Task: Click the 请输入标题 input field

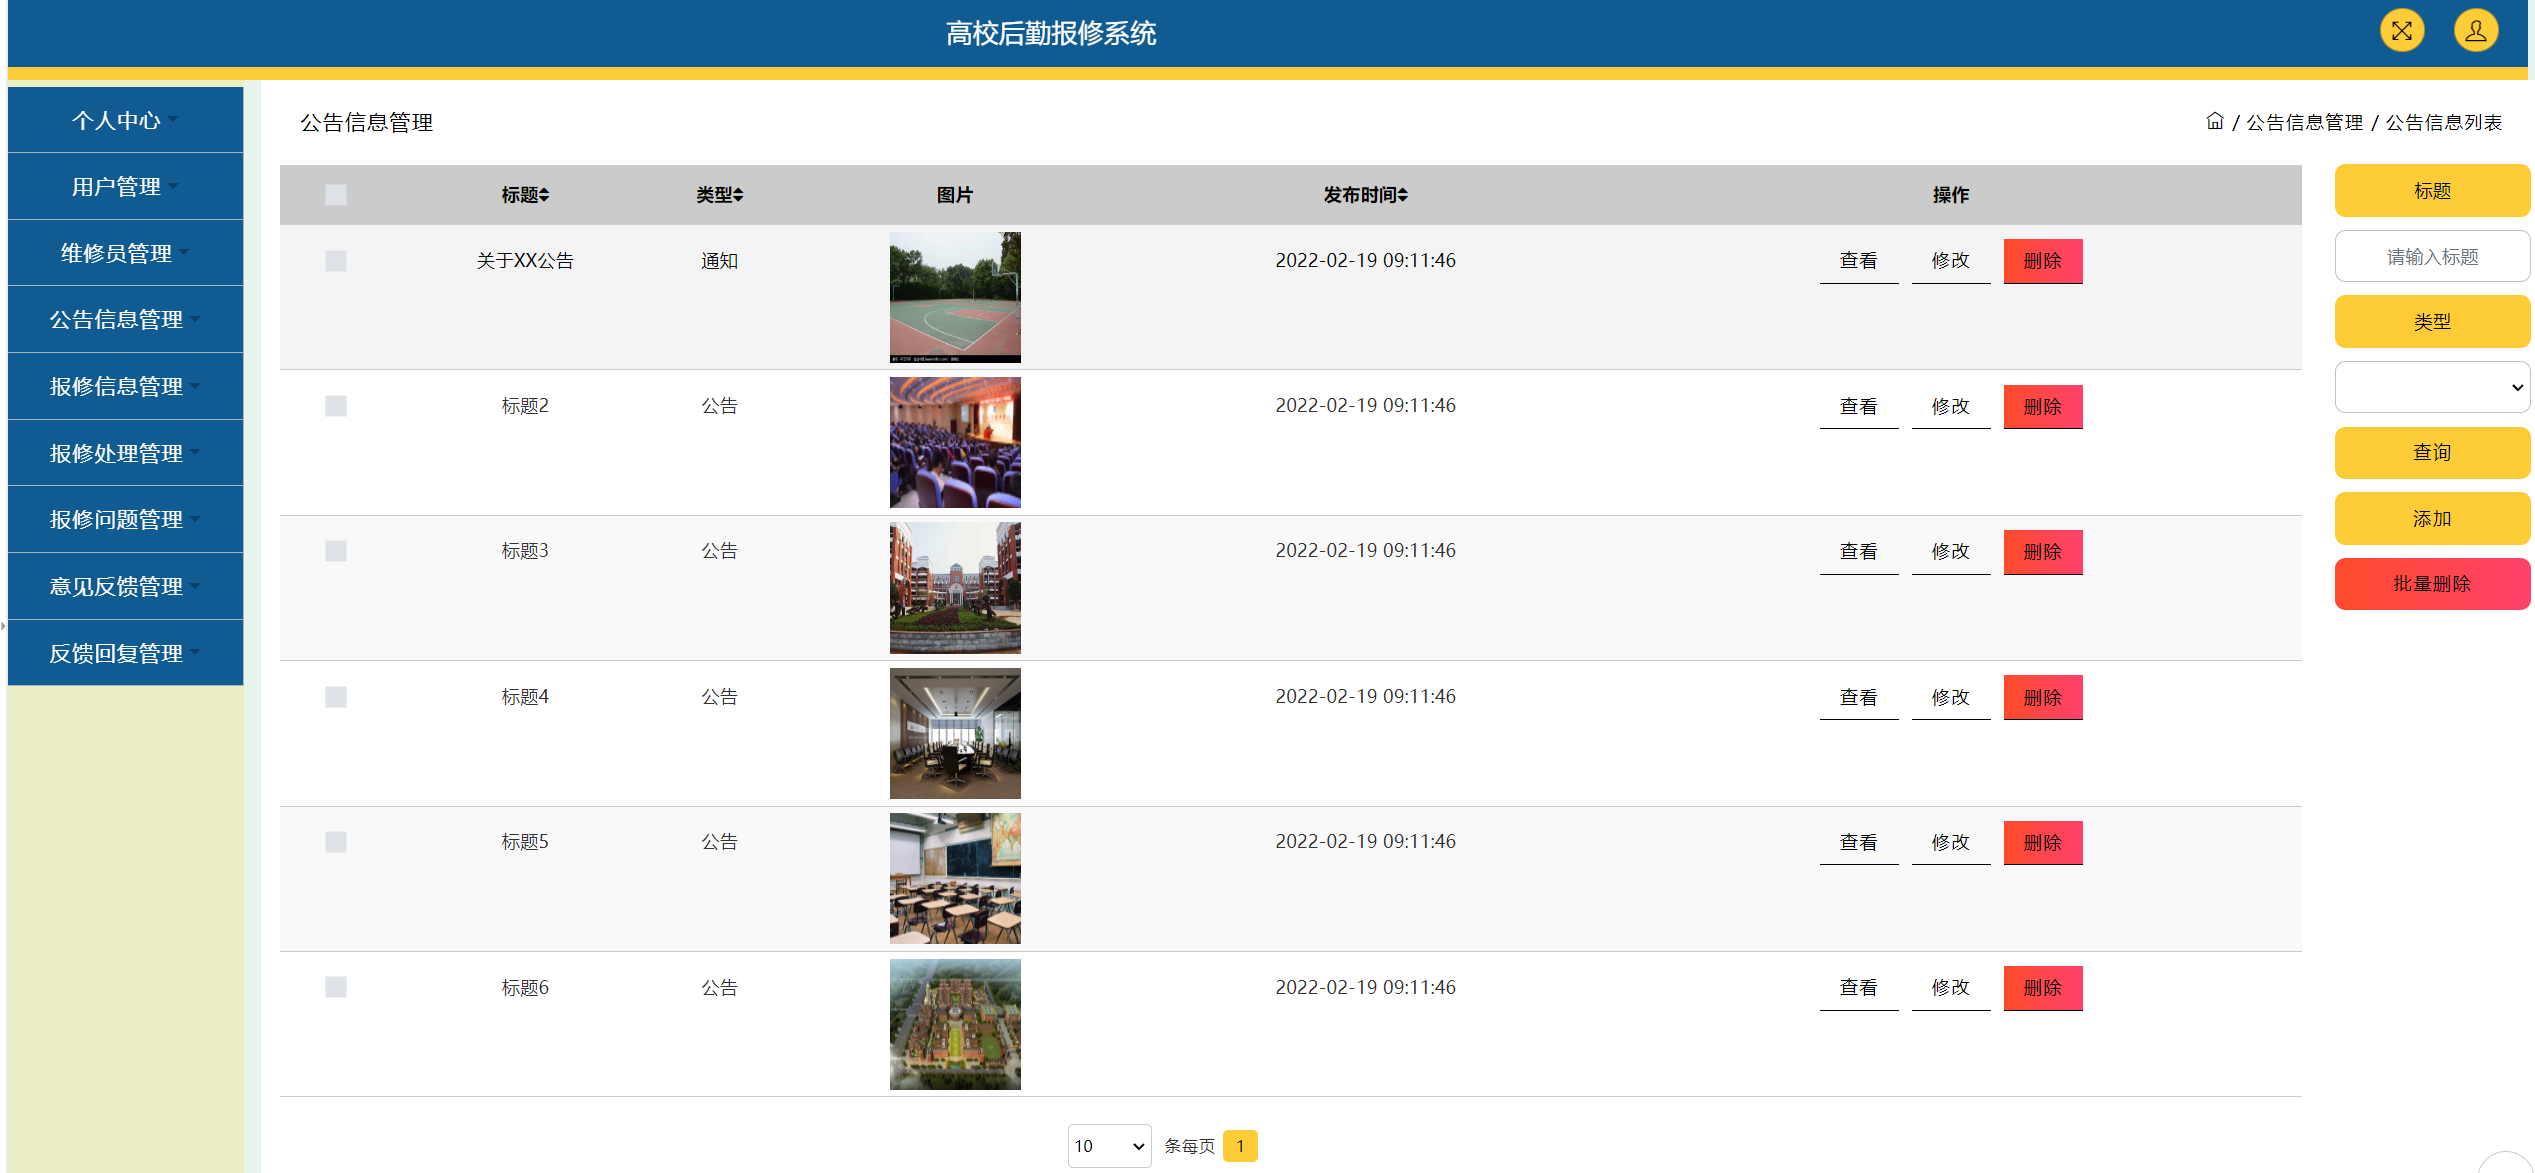Action: (x=2432, y=256)
